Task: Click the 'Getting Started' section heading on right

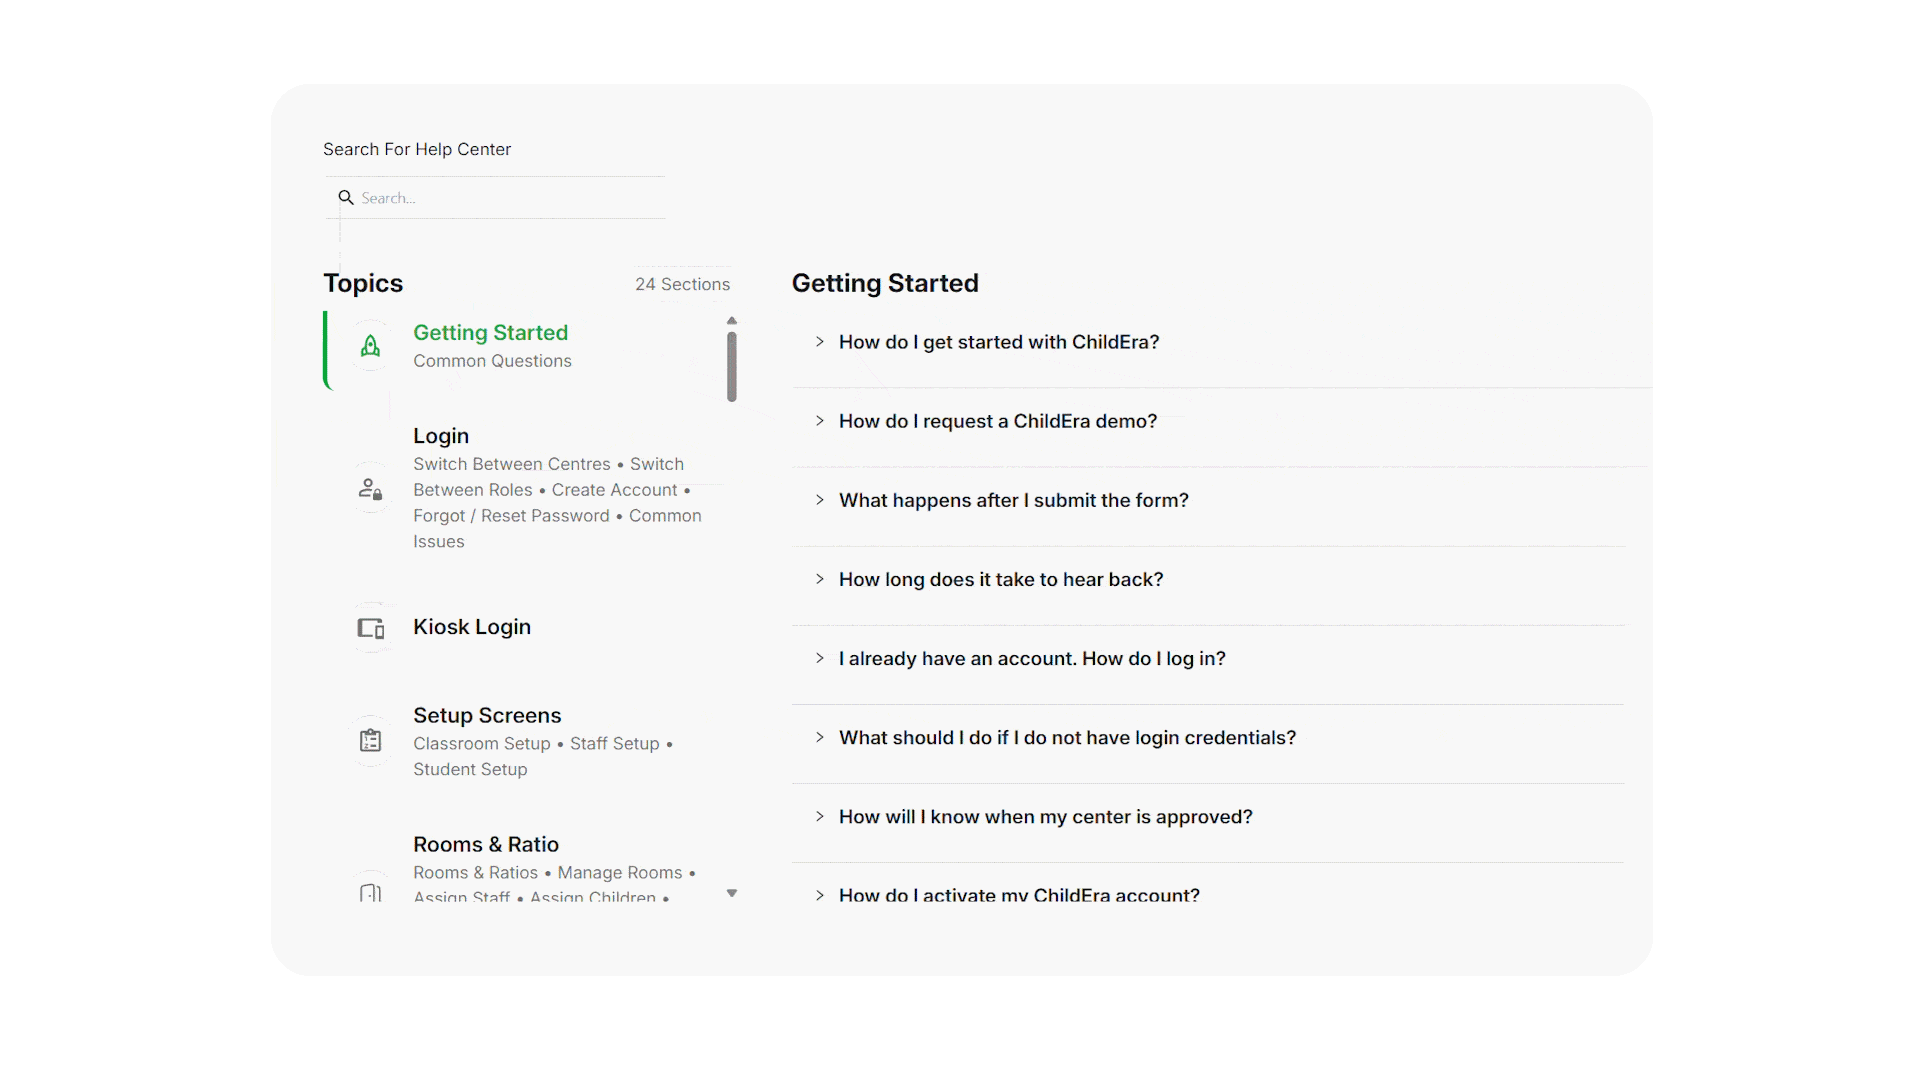Action: [x=885, y=283]
